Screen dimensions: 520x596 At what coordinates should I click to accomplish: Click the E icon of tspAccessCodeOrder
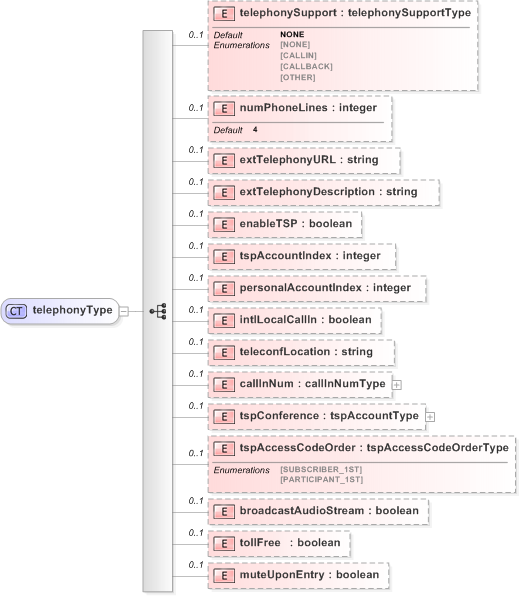pos(224,449)
